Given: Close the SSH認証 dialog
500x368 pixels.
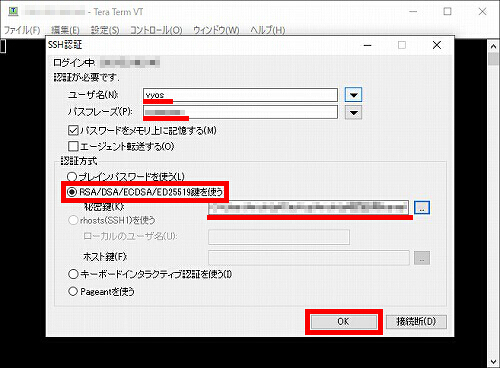Looking at the screenshot, I should click(437, 45).
